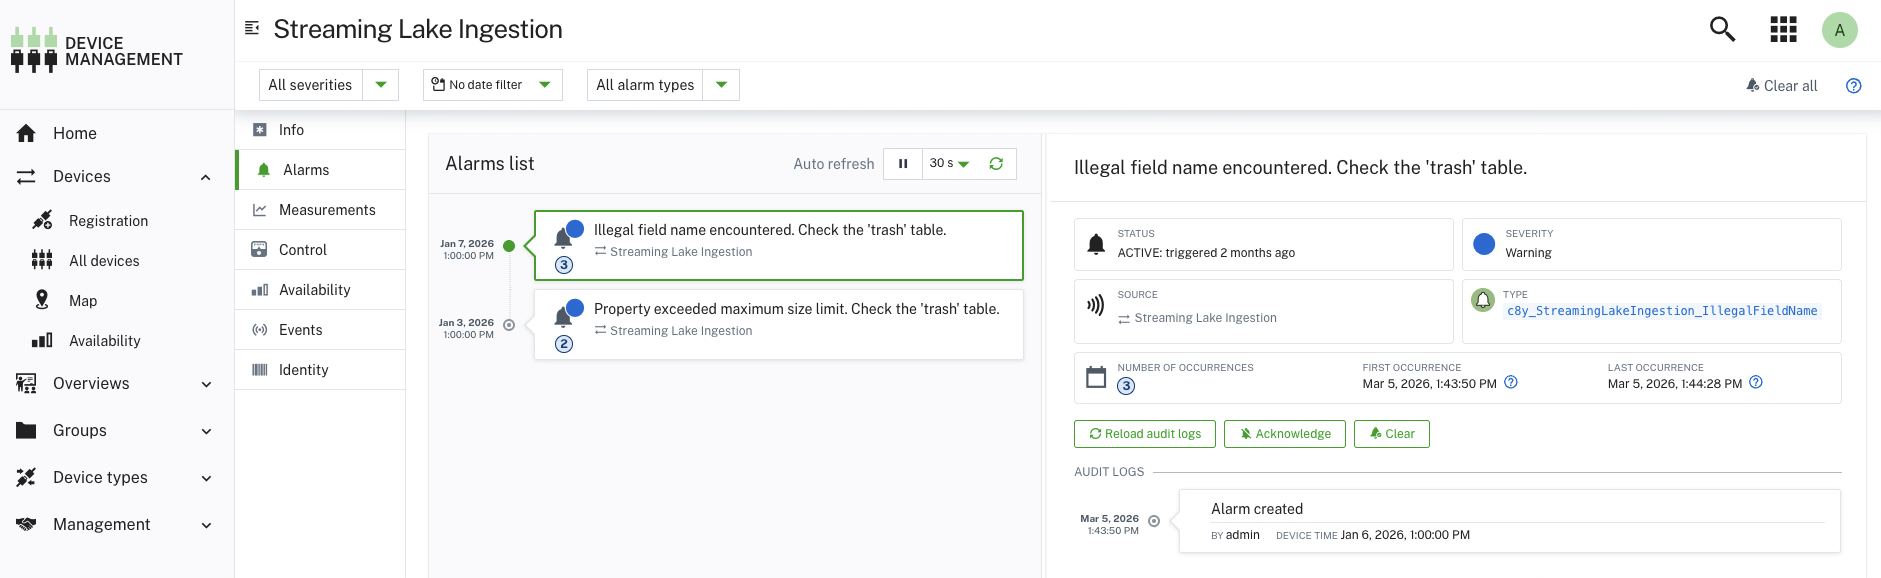Select the Property exceeded maximum size alarm
Viewport: 1881px width, 578px height.
(779, 324)
